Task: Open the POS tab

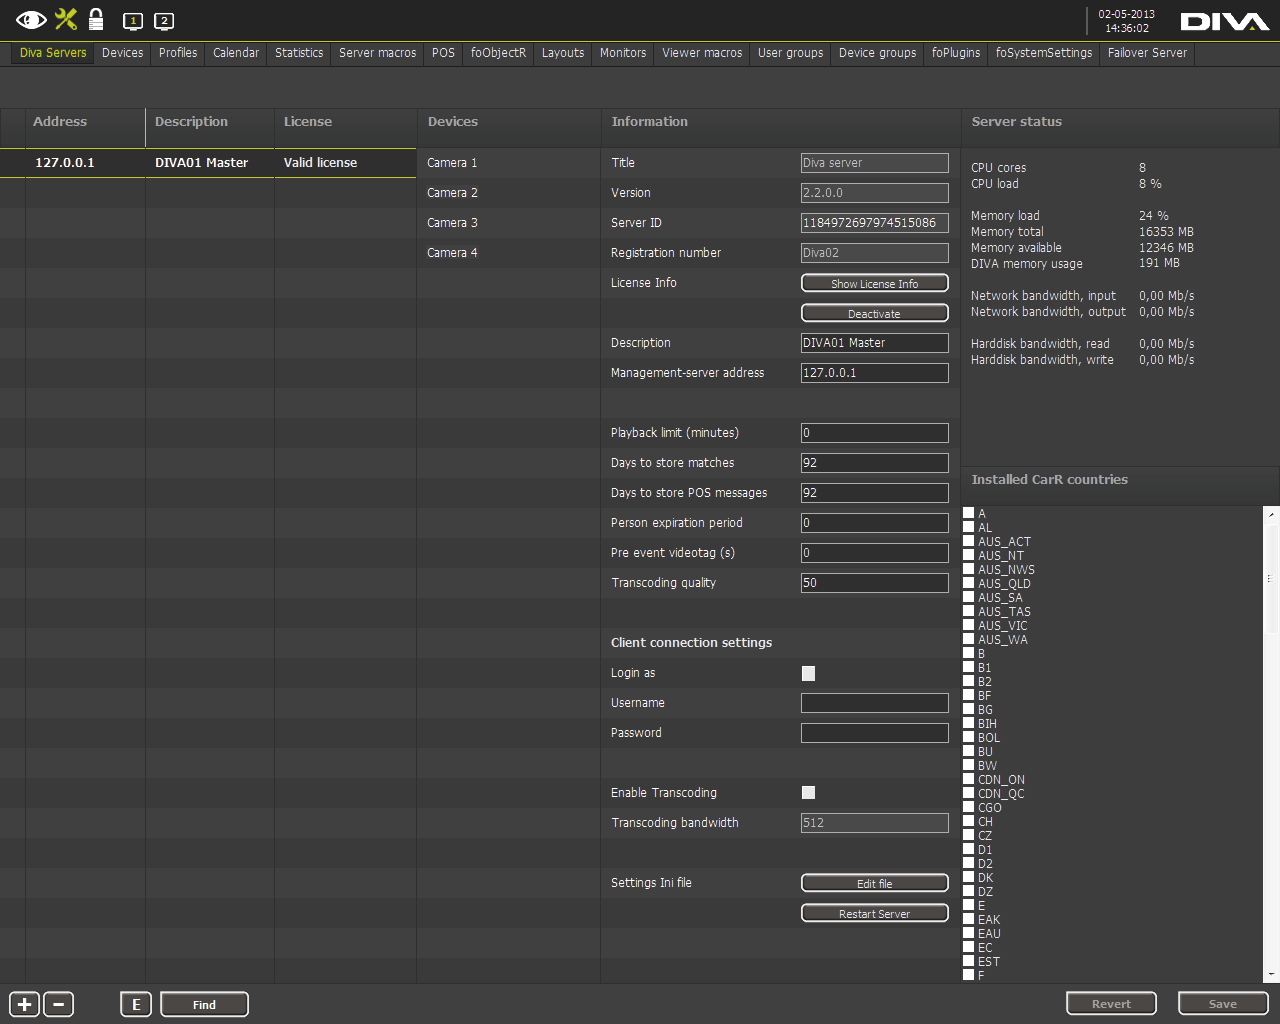Action: [x=444, y=53]
